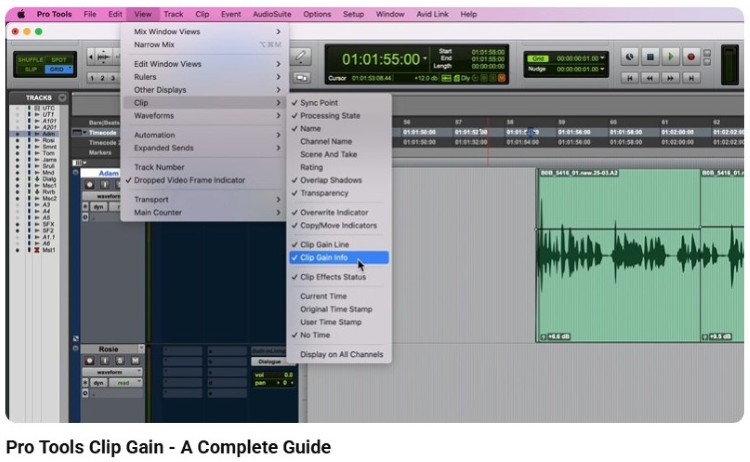The image size is (750, 462).
Task: Click the freeze button beside Rosie's dyn
Action: pyautogui.click(x=85, y=383)
